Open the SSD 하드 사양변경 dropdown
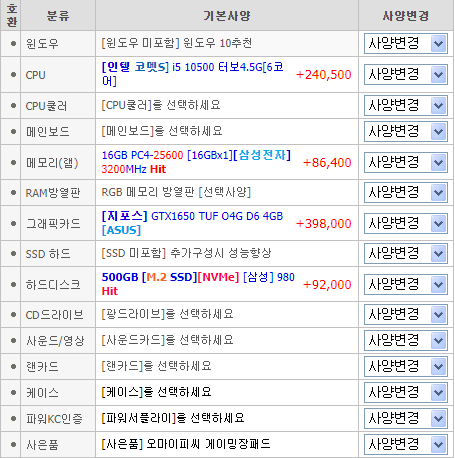The height and width of the screenshot is (458, 455). 405,254
